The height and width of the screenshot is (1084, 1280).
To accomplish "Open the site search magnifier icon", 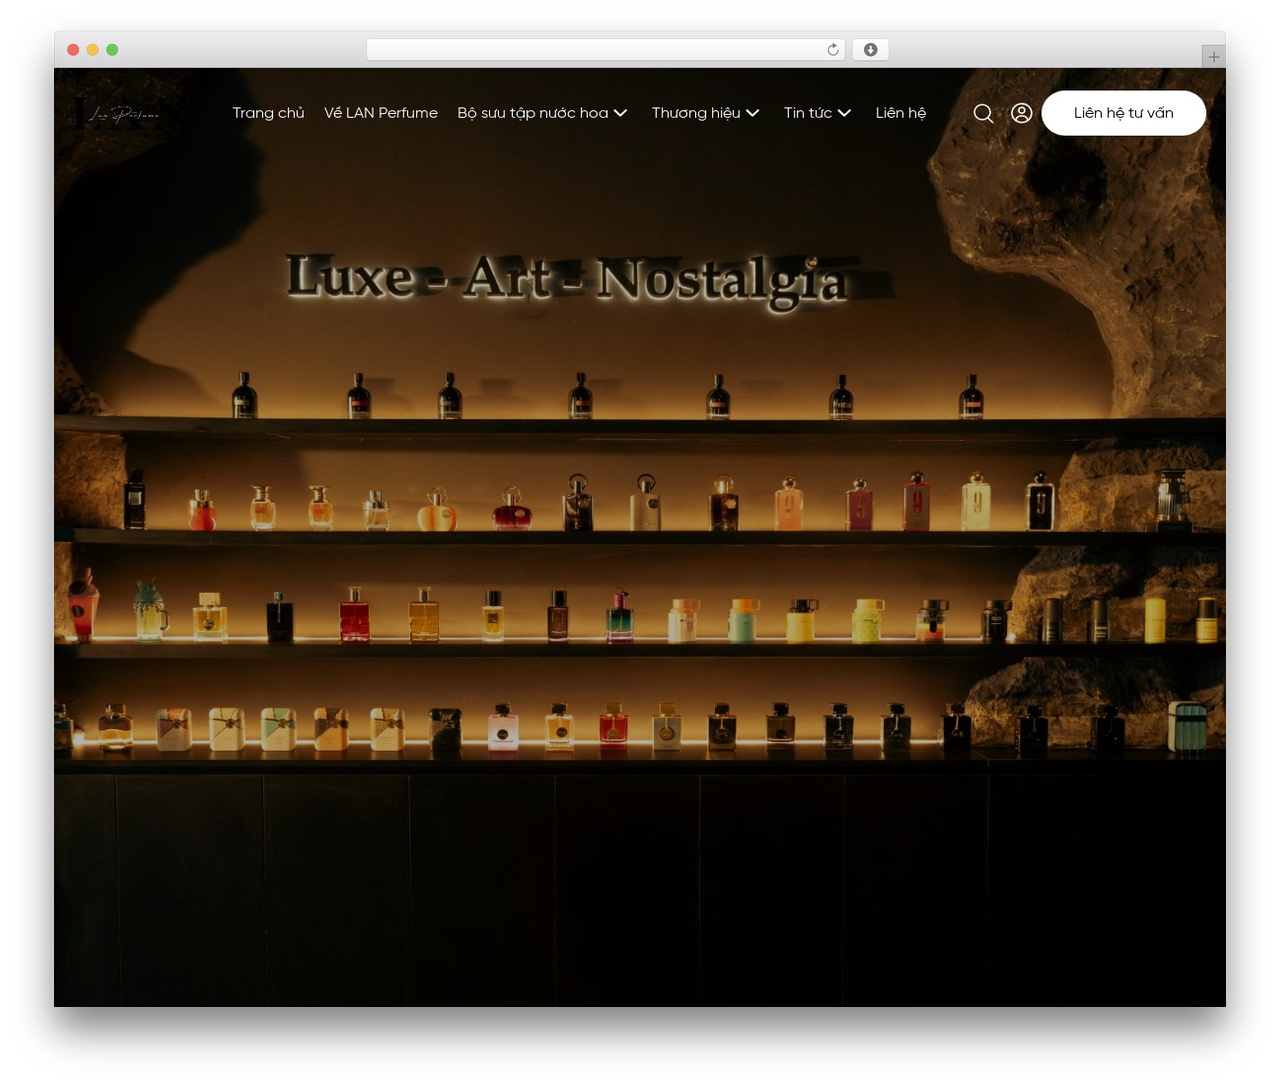I will click(x=983, y=113).
